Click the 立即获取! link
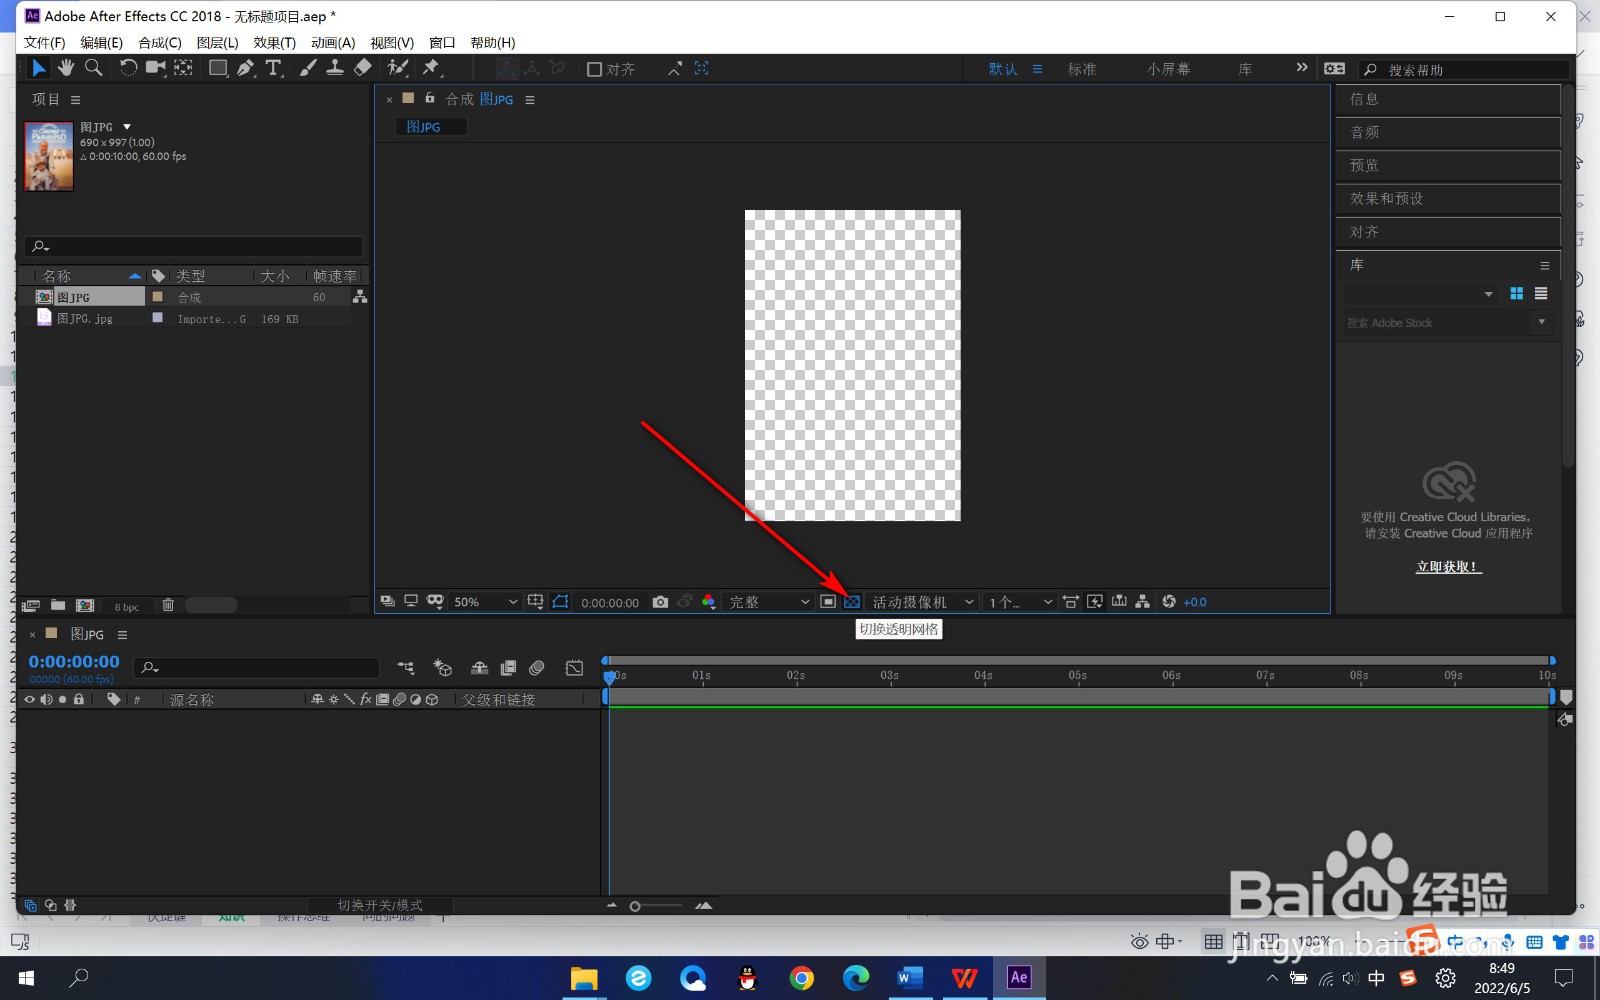Screen dimensions: 1600x1000 tap(1448, 566)
